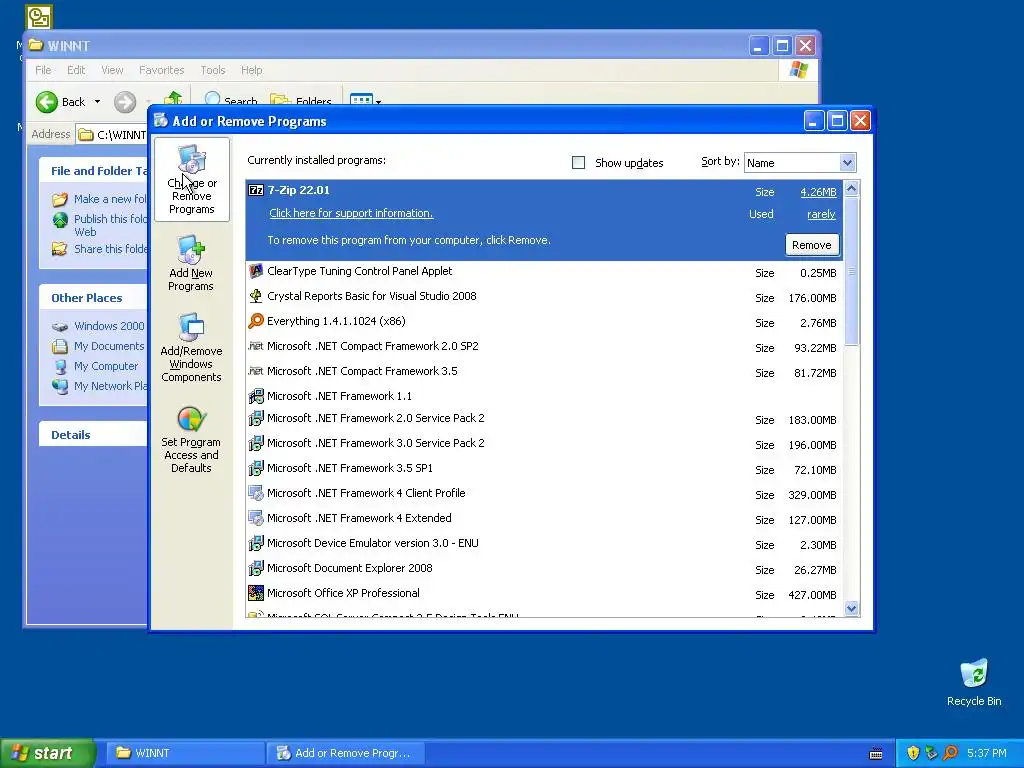Click Back arrow in WINNT window

47,102
